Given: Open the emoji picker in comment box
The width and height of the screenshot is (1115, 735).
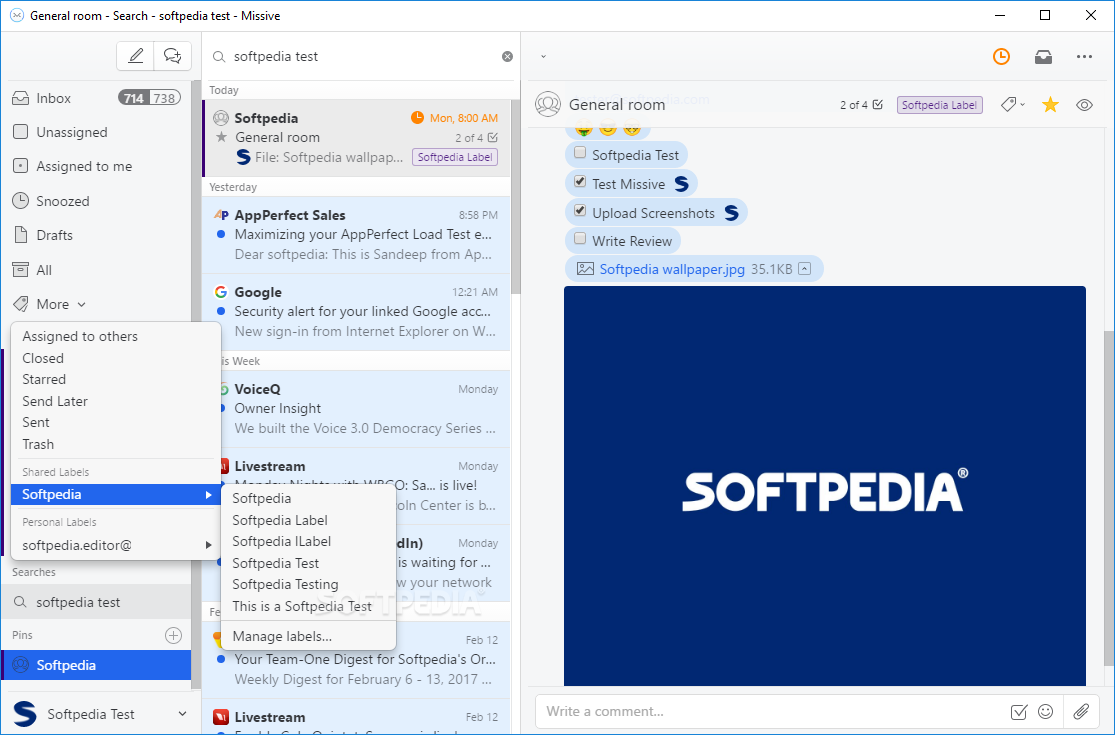Looking at the screenshot, I should 1045,712.
